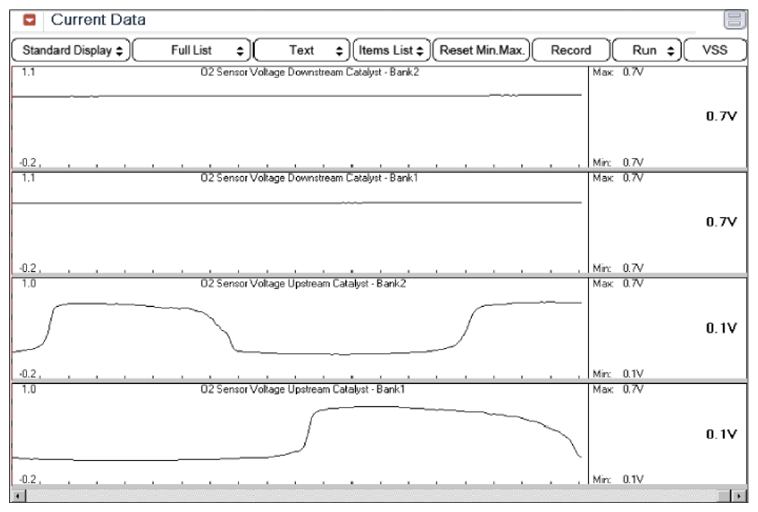This screenshot has height=512, width=758.
Task: Click the panel icon in top-right corner
Action: tap(735, 19)
